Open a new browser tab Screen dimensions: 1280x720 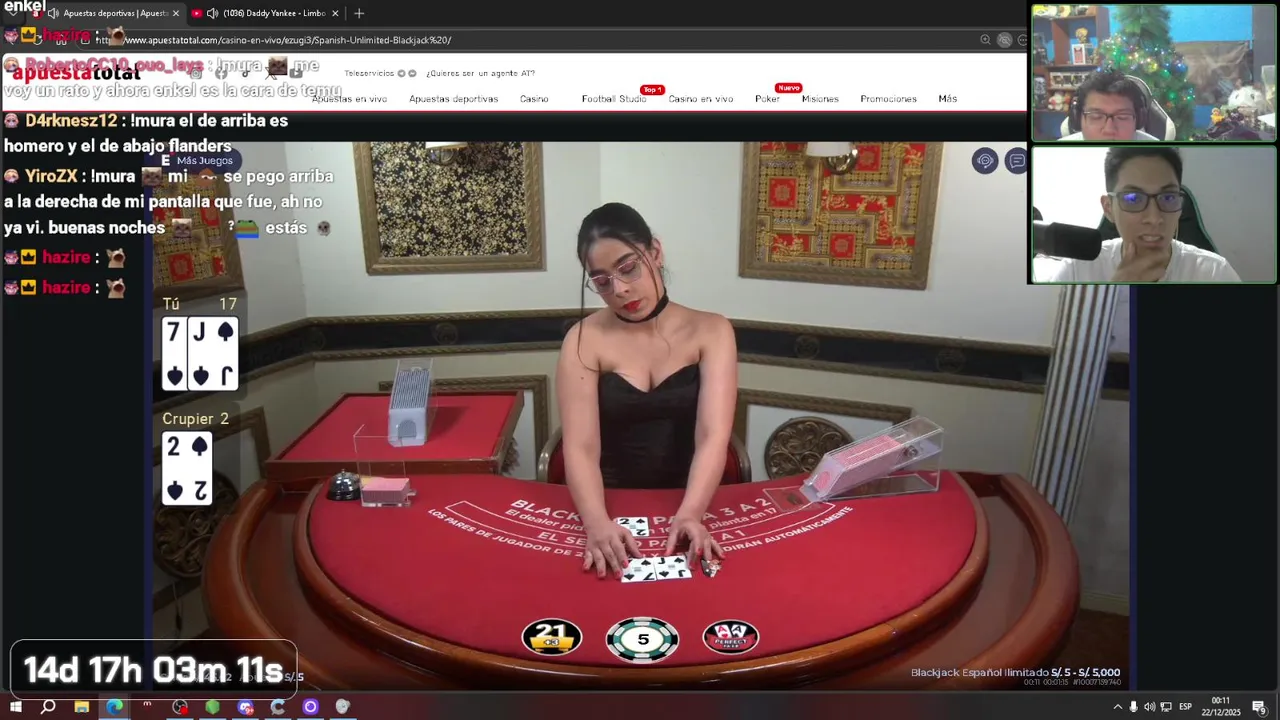pyautogui.click(x=359, y=13)
